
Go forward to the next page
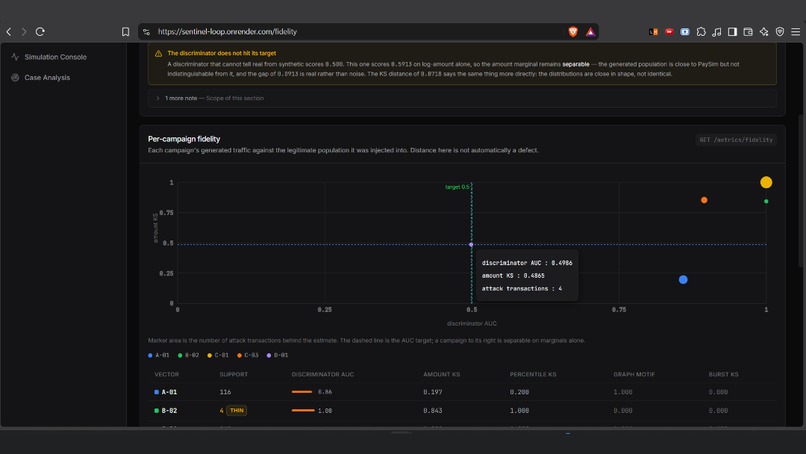tap(24, 32)
